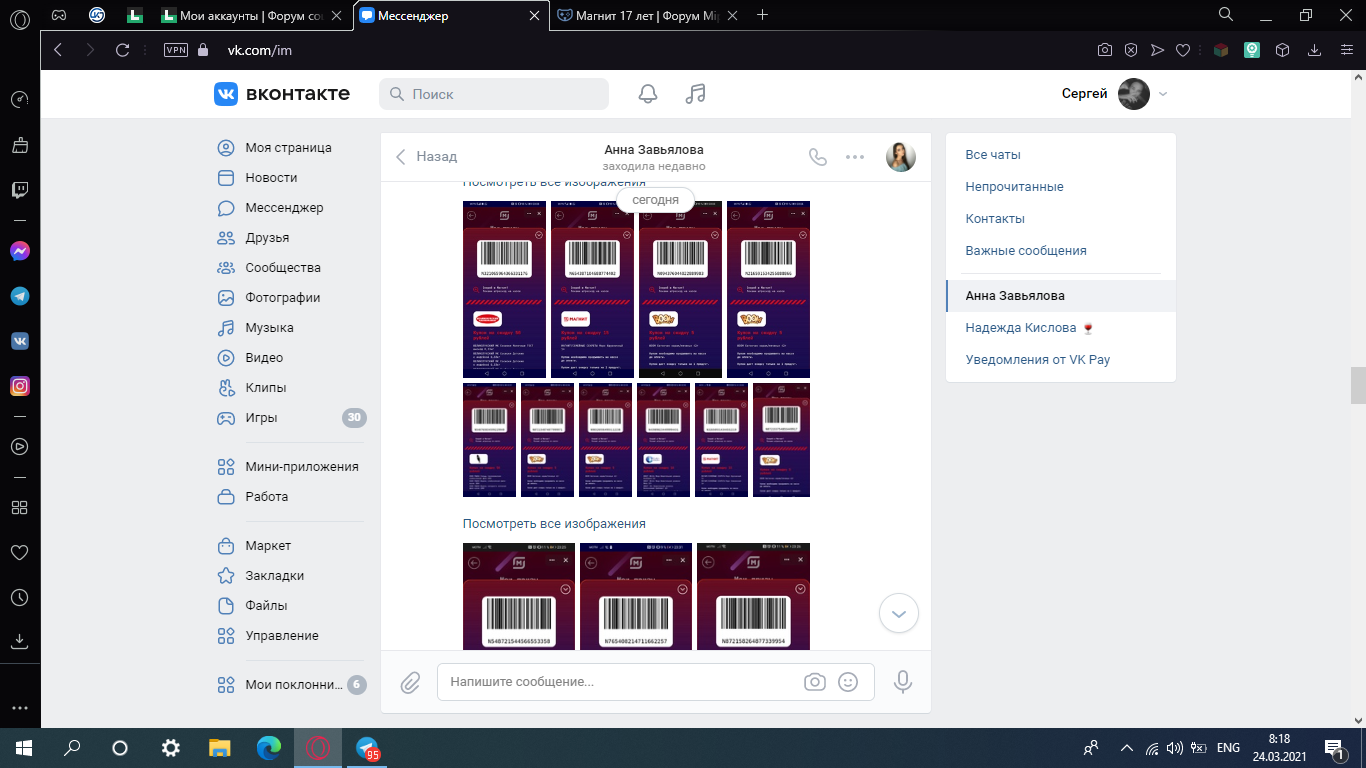Open downloads from the Opera sidebar

coord(19,640)
